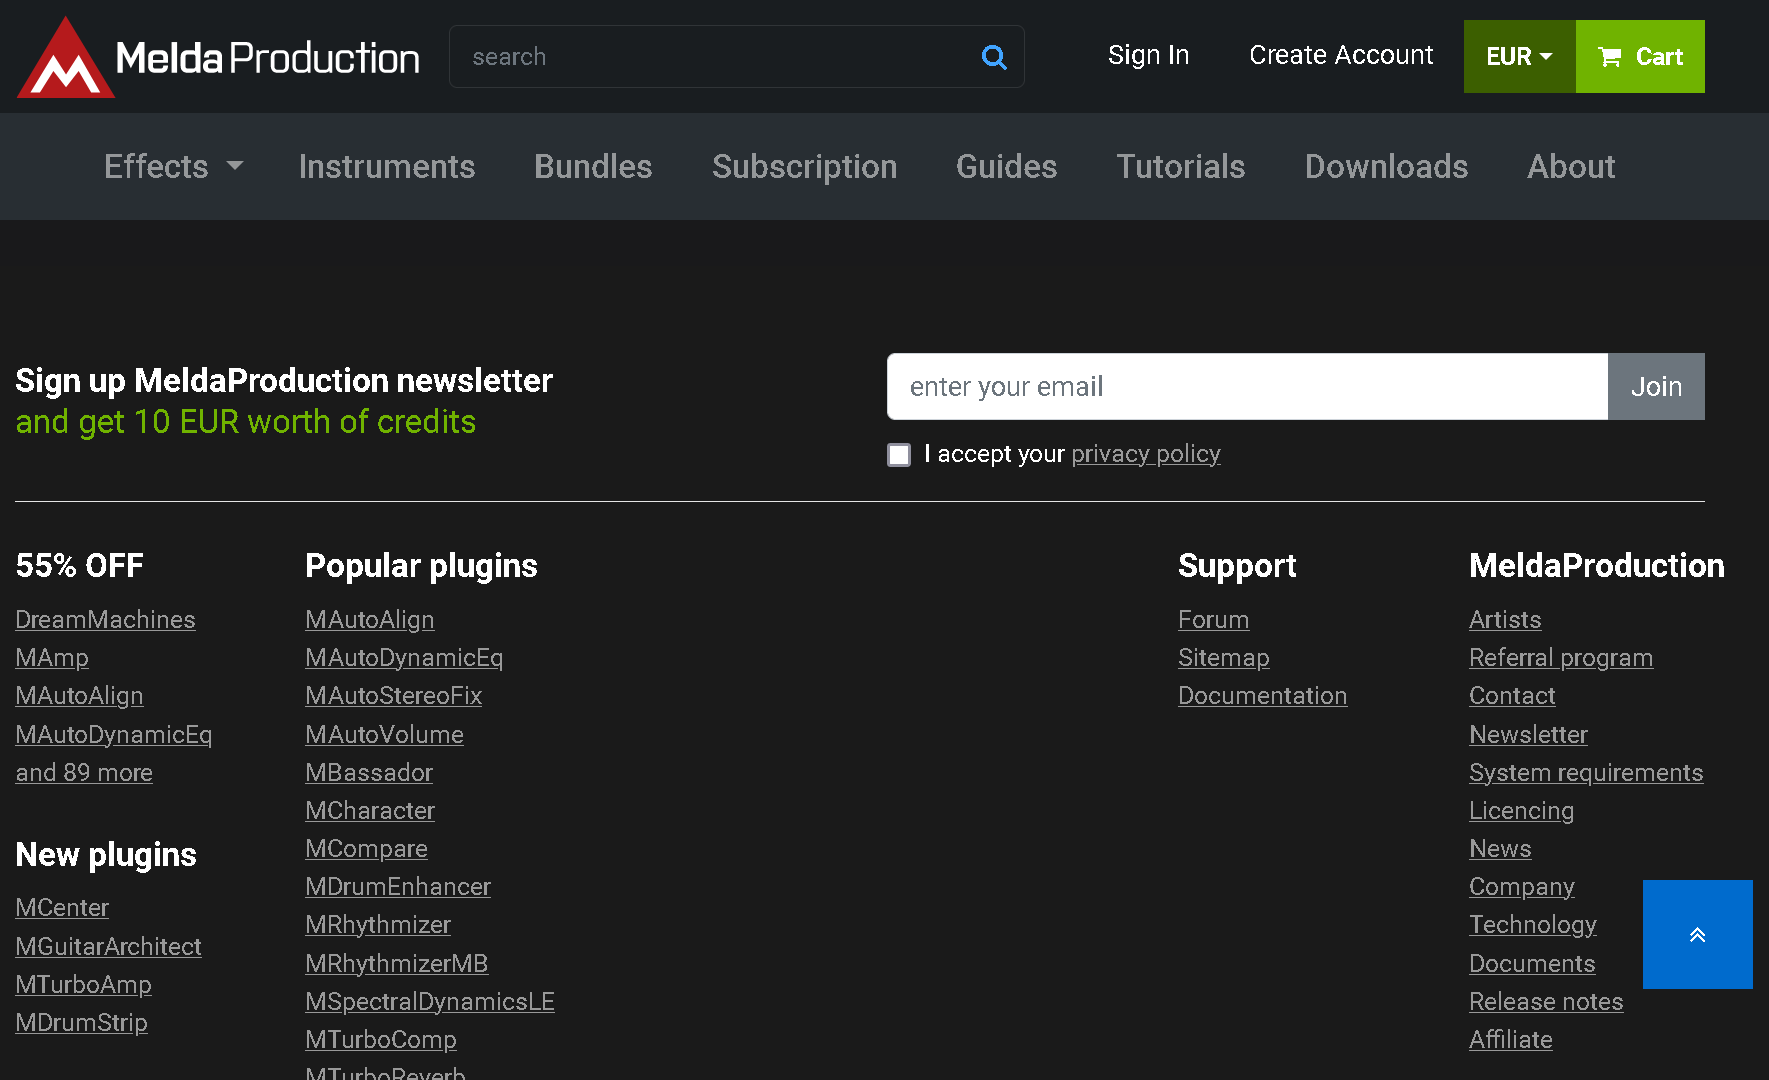Open MDrumStrip link
This screenshot has height=1080, width=1769.
[x=81, y=1023]
